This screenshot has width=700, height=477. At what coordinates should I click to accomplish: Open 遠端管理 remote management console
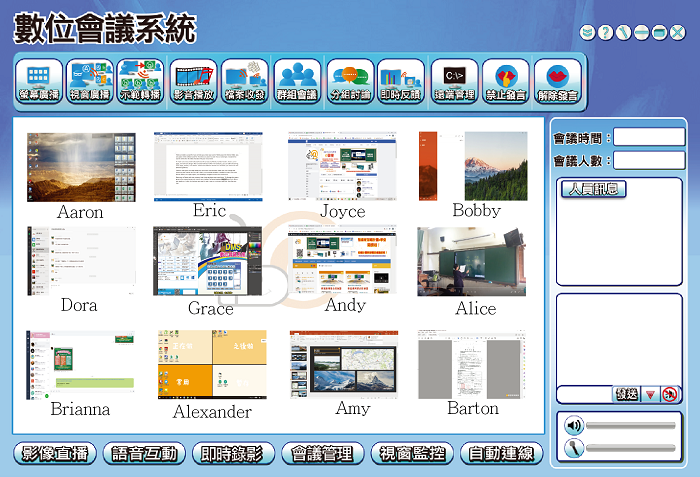point(454,81)
